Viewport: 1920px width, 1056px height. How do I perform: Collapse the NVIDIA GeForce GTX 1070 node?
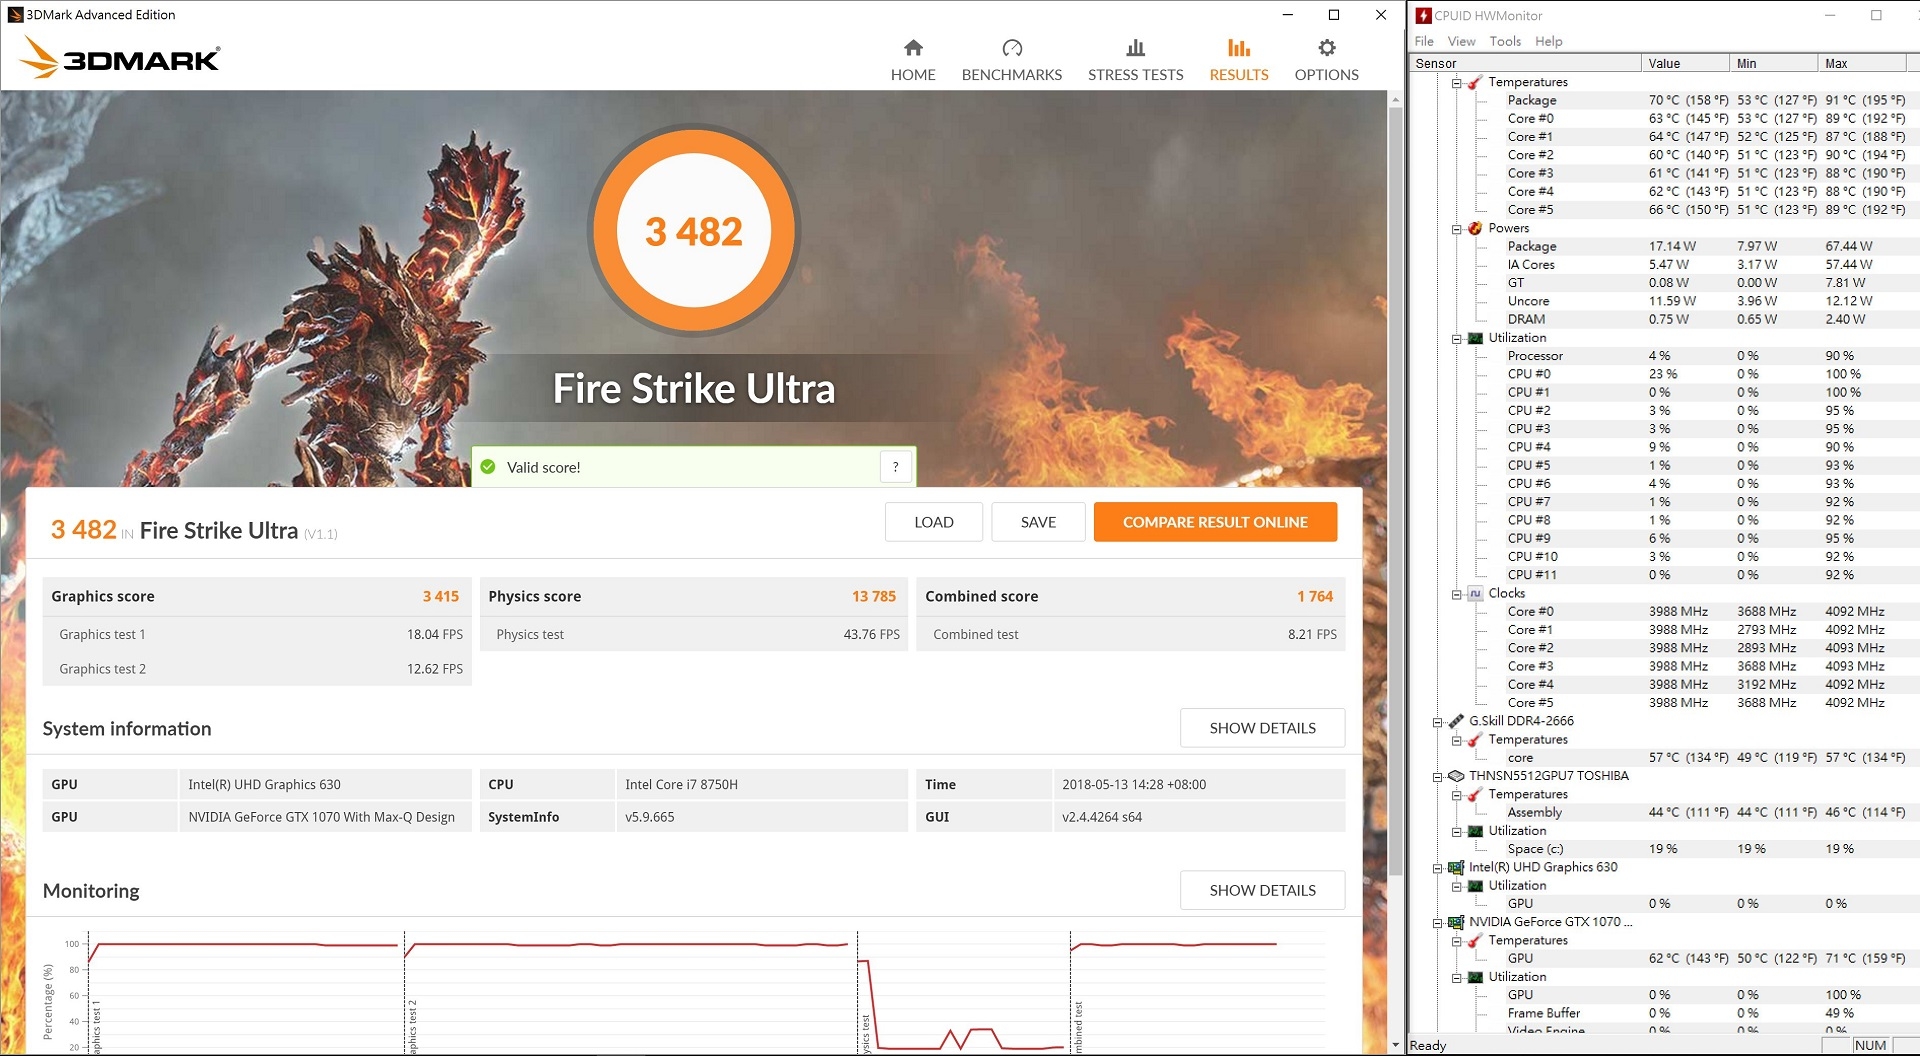[x=1438, y=923]
